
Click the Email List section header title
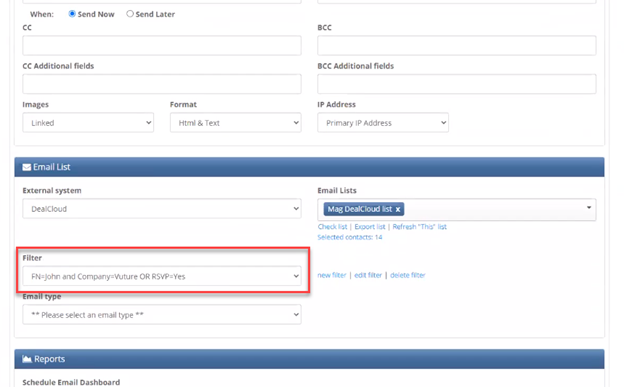click(51, 167)
